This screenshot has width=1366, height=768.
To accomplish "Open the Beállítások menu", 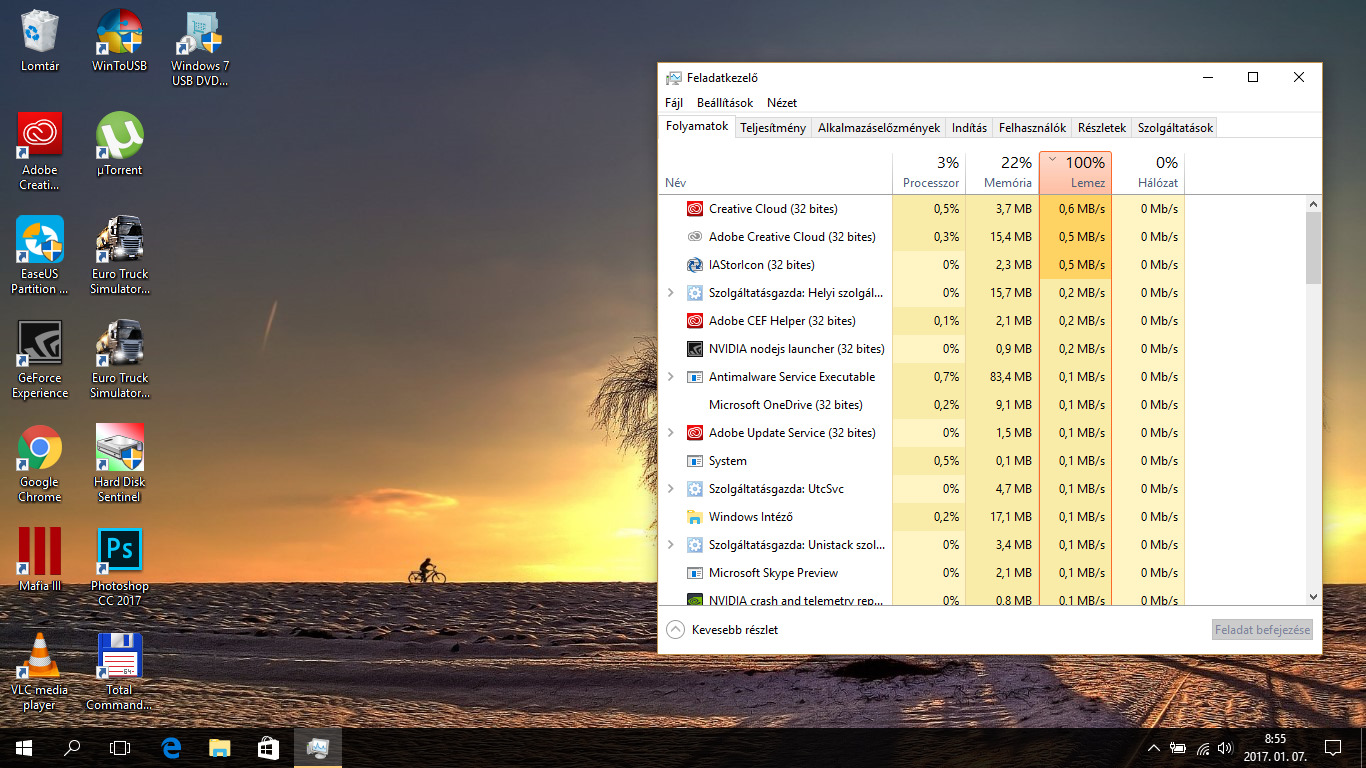I will [x=725, y=103].
